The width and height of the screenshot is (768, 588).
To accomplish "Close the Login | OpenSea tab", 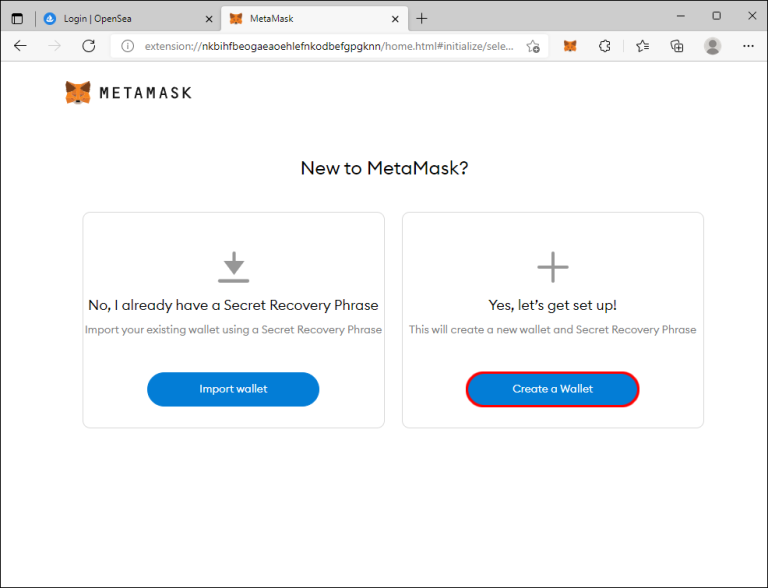I will (x=208, y=18).
